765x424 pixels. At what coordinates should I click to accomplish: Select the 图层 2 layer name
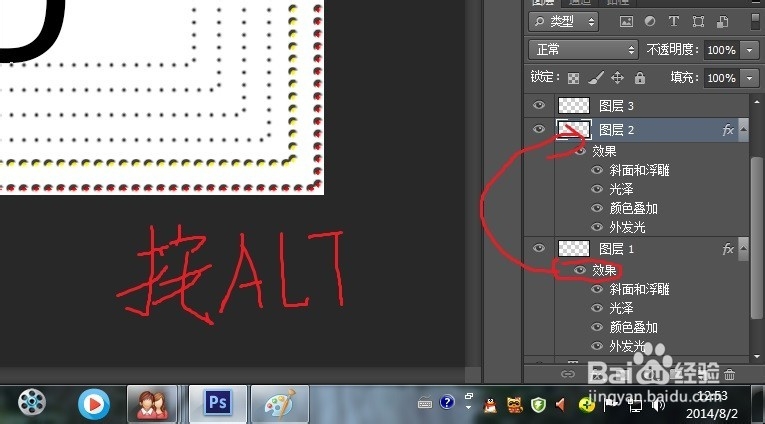pos(616,130)
